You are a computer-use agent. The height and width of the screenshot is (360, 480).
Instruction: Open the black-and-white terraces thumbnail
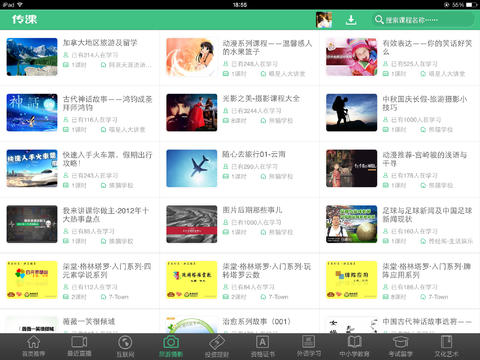[x=192, y=224]
